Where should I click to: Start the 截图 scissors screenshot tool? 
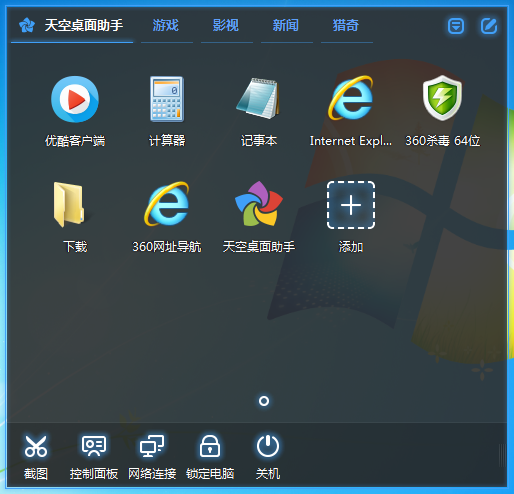pyautogui.click(x=36, y=446)
